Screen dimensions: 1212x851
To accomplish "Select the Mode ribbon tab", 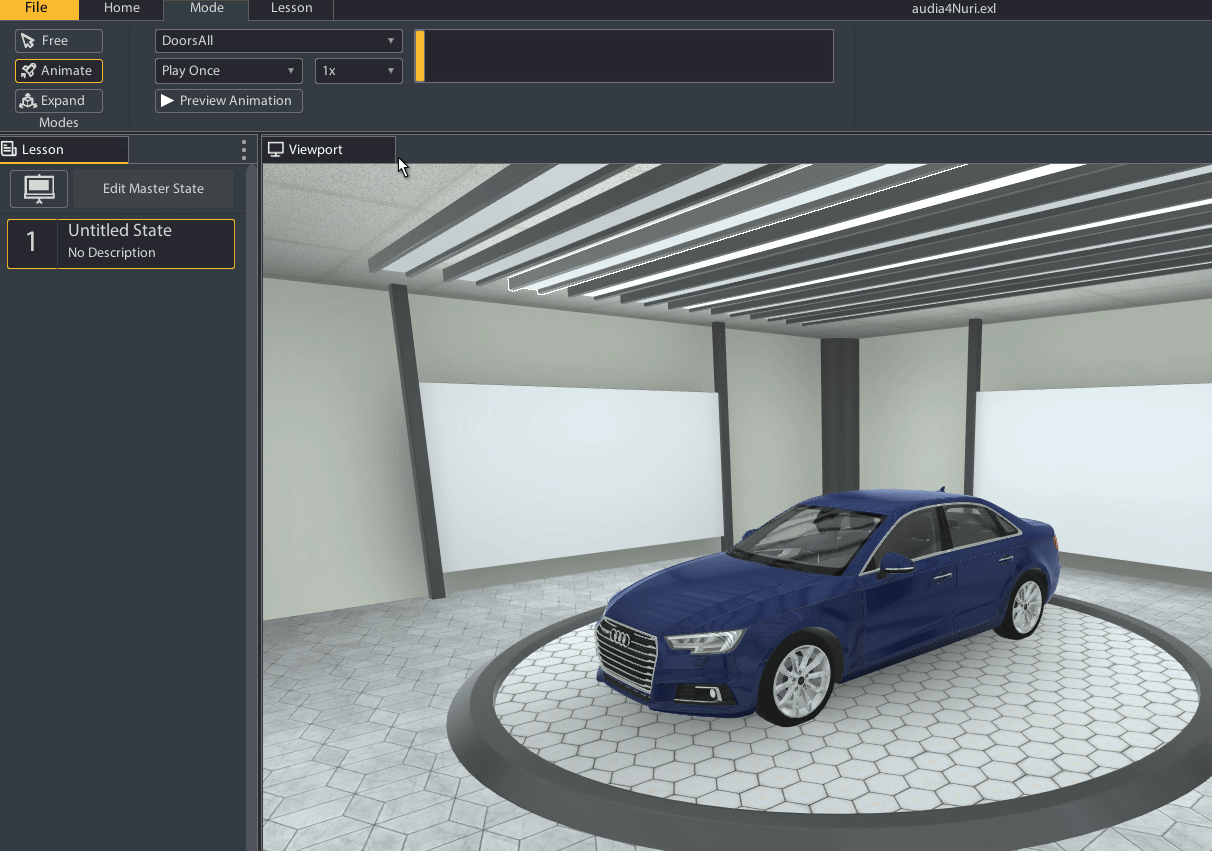I will [207, 9].
